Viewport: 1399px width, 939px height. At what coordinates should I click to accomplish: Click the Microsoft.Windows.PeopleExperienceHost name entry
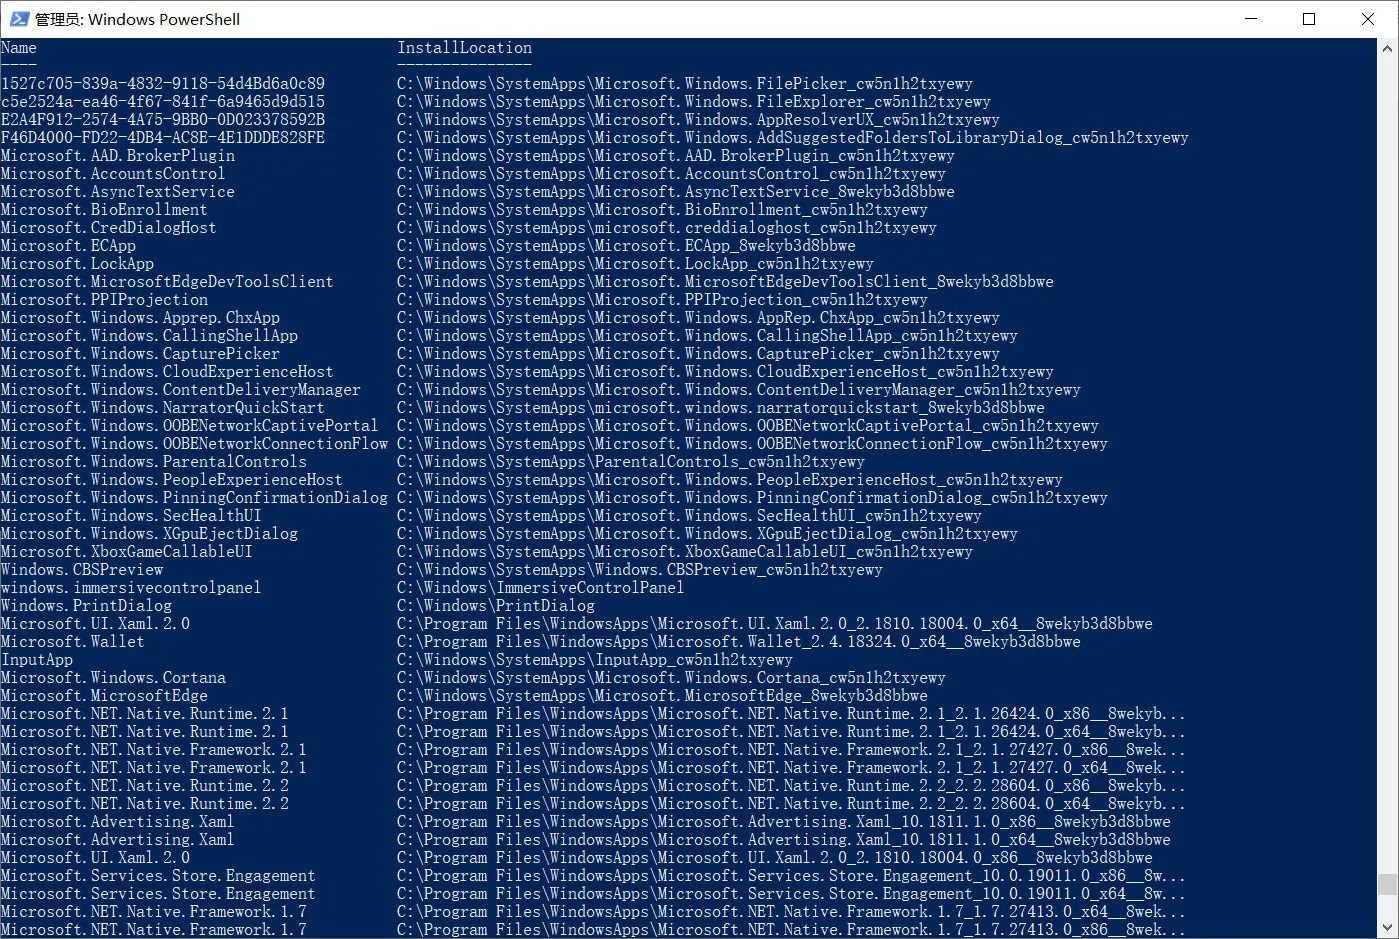172,480
